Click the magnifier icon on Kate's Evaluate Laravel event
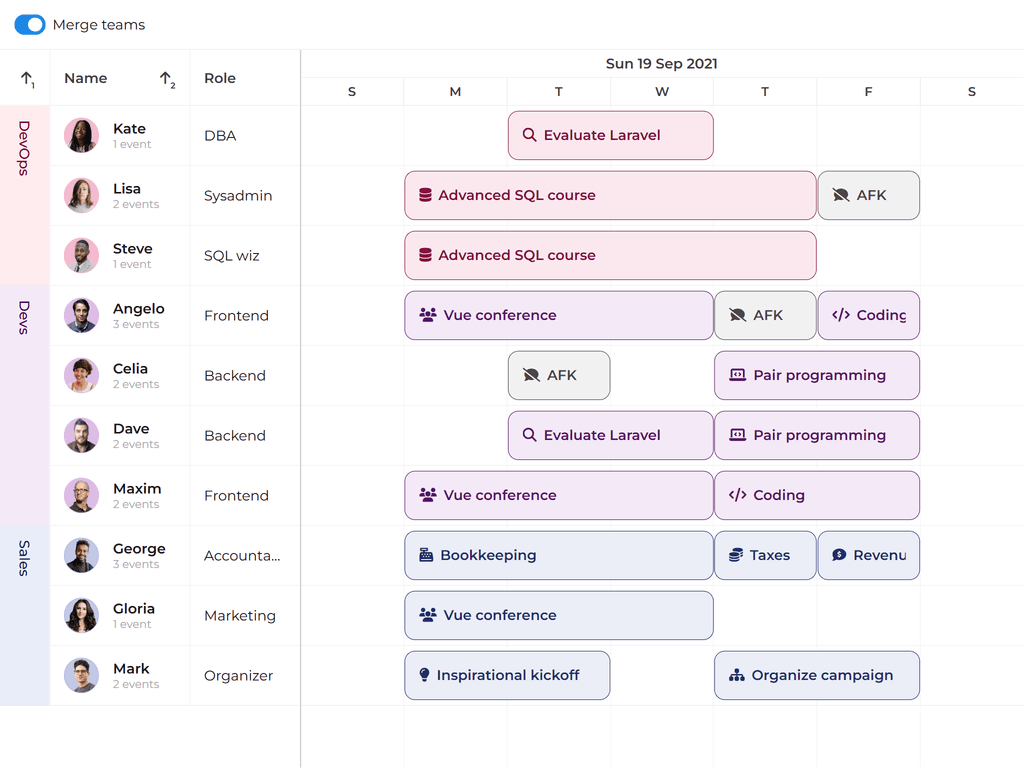 point(530,135)
